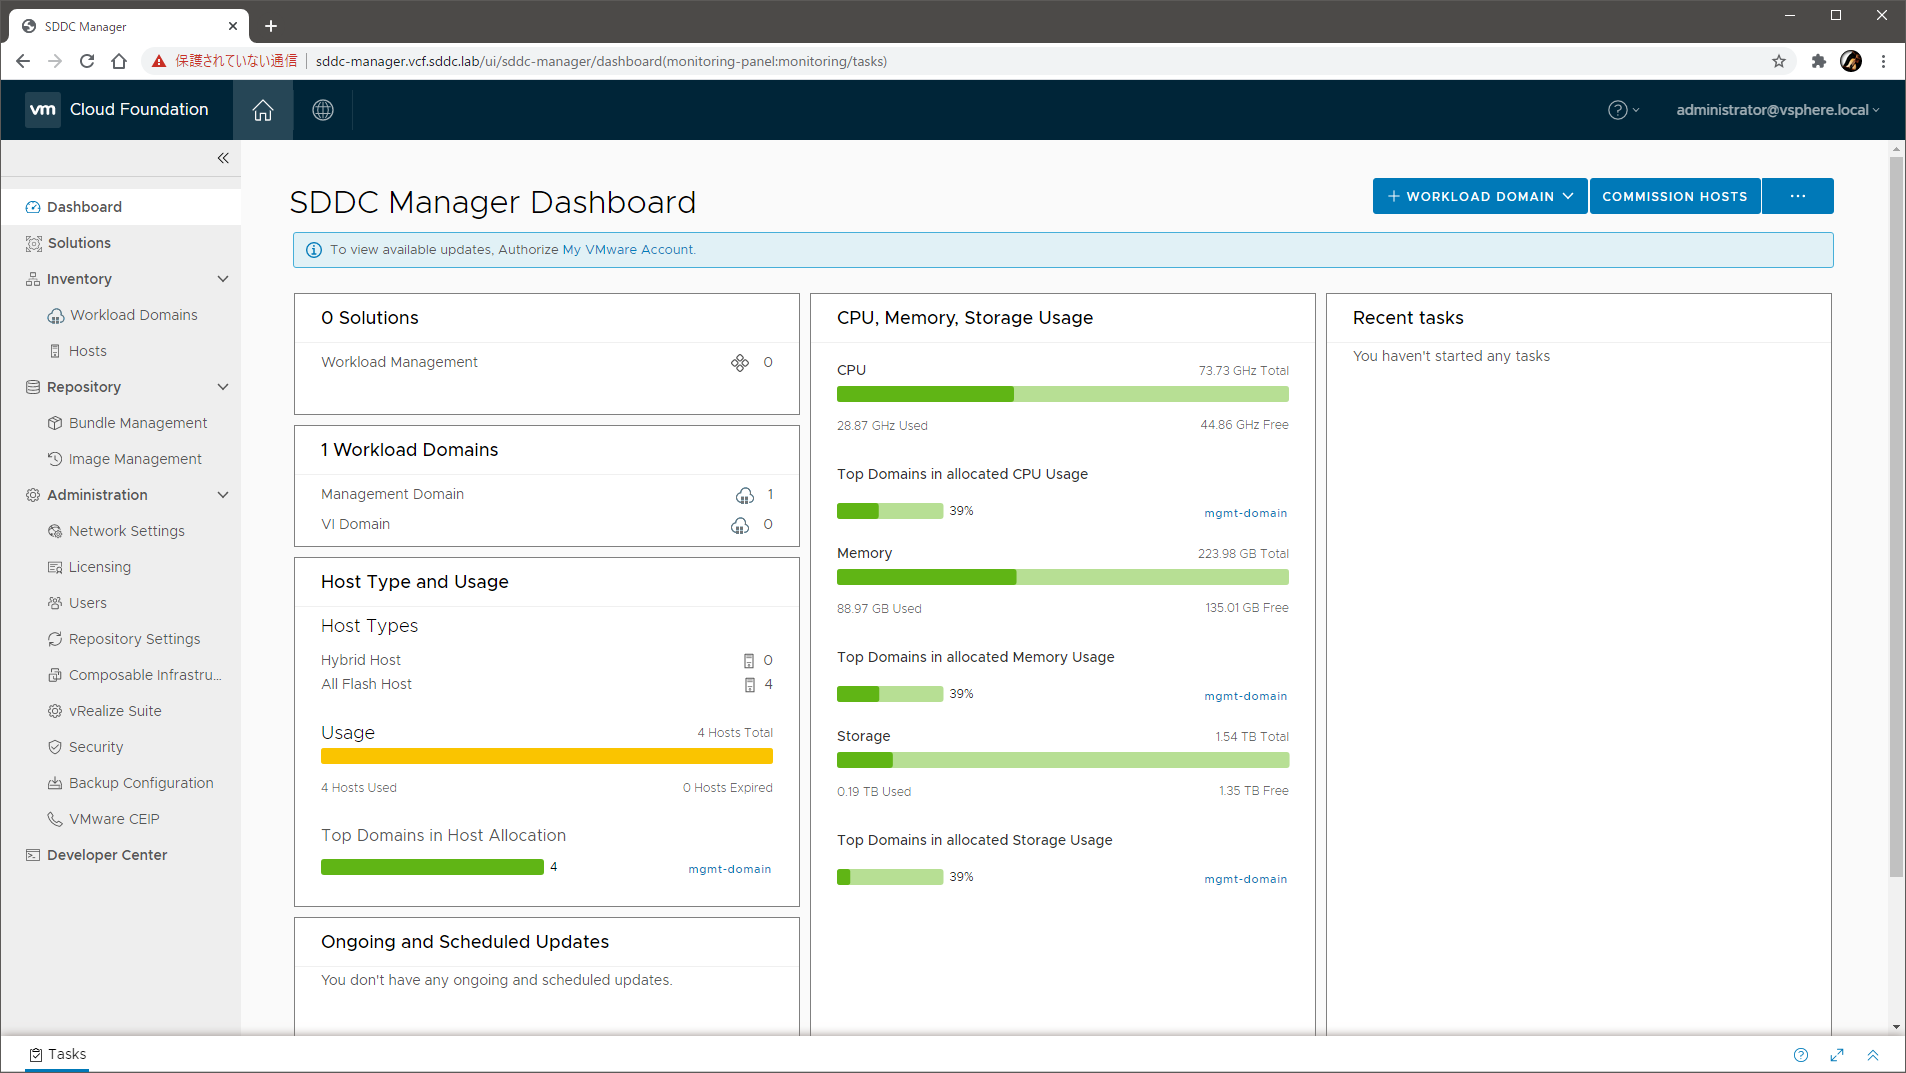Open the vRealize Suite icon

(56, 710)
